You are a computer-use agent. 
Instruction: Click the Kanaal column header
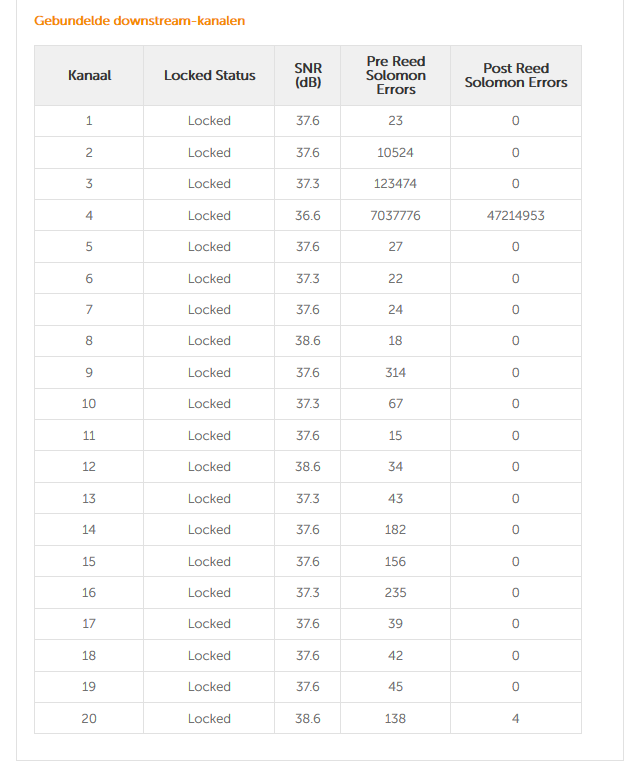[89, 75]
